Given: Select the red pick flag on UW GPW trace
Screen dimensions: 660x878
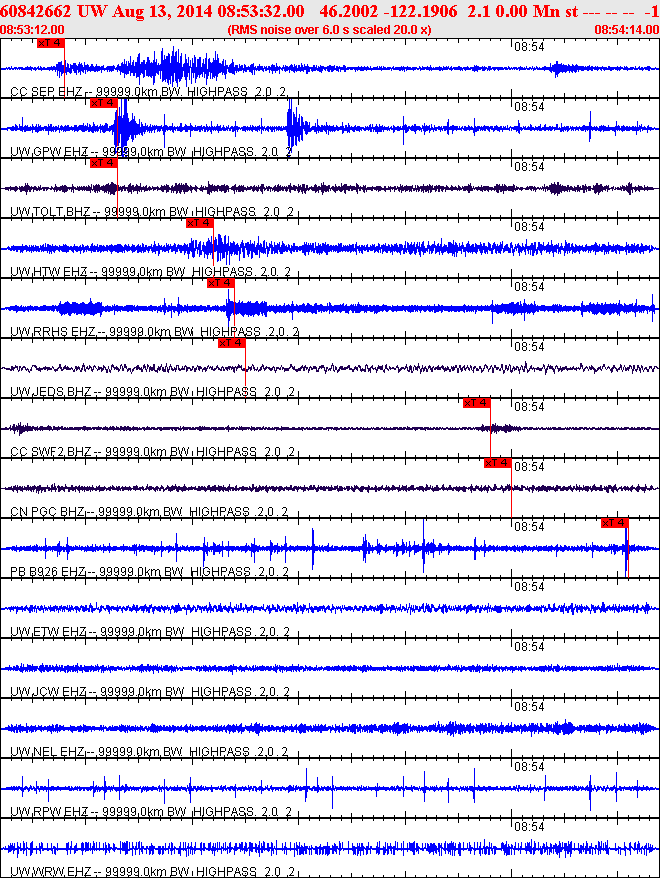Looking at the screenshot, I should [104, 103].
